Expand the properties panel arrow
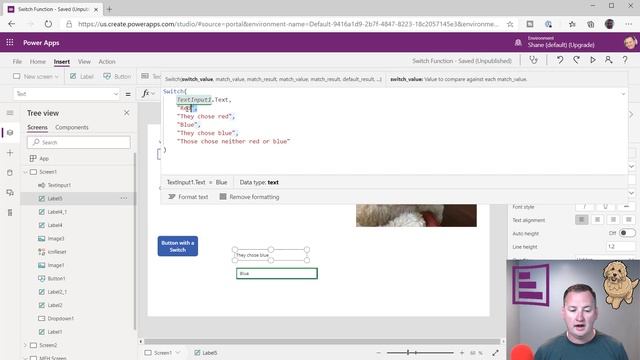 pyautogui.click(x=631, y=114)
